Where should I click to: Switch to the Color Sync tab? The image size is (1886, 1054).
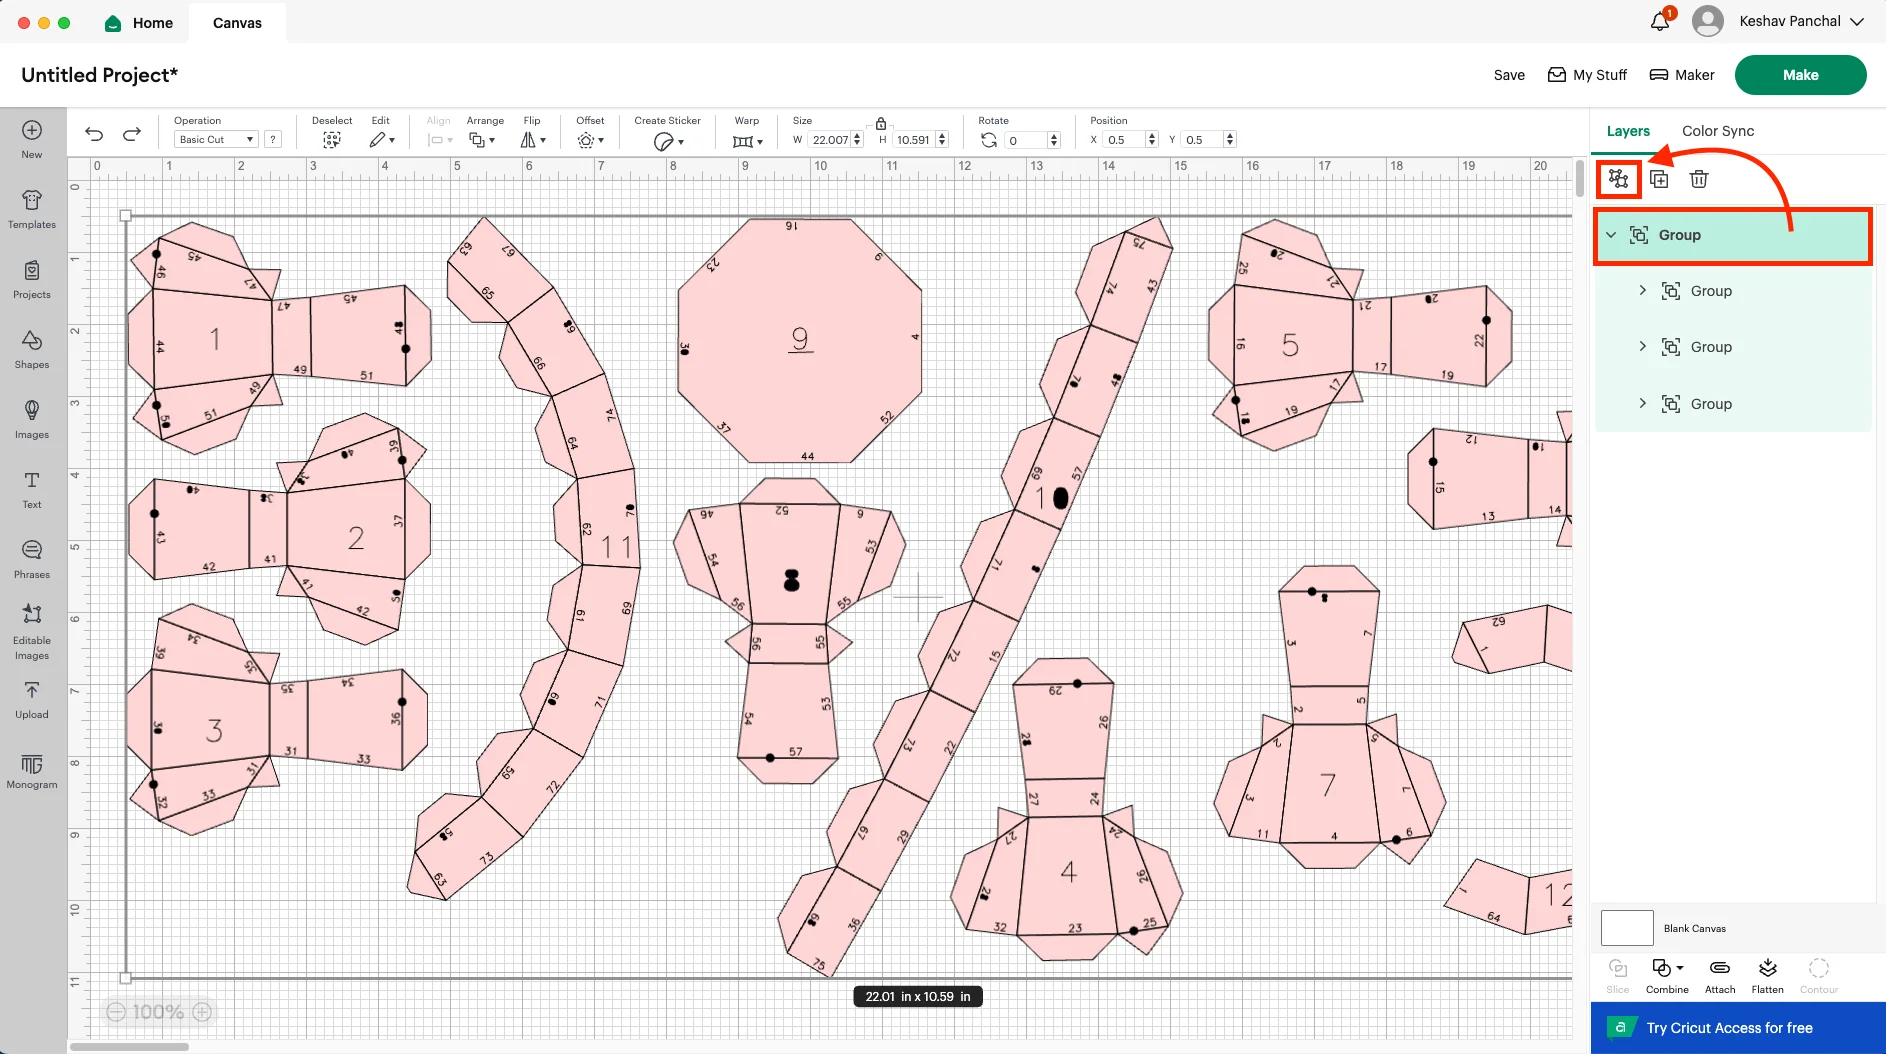[x=1718, y=131]
